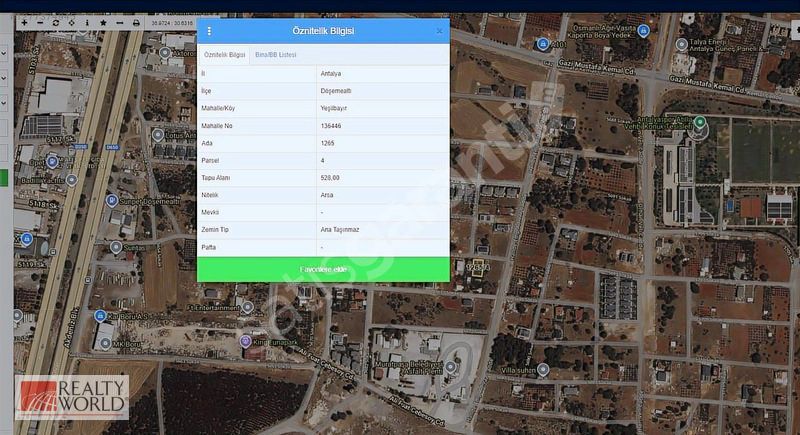Click the Lotus map pin marker
Image resolution: width=800 pixels, height=435 pixels.
pyautogui.click(x=158, y=134)
